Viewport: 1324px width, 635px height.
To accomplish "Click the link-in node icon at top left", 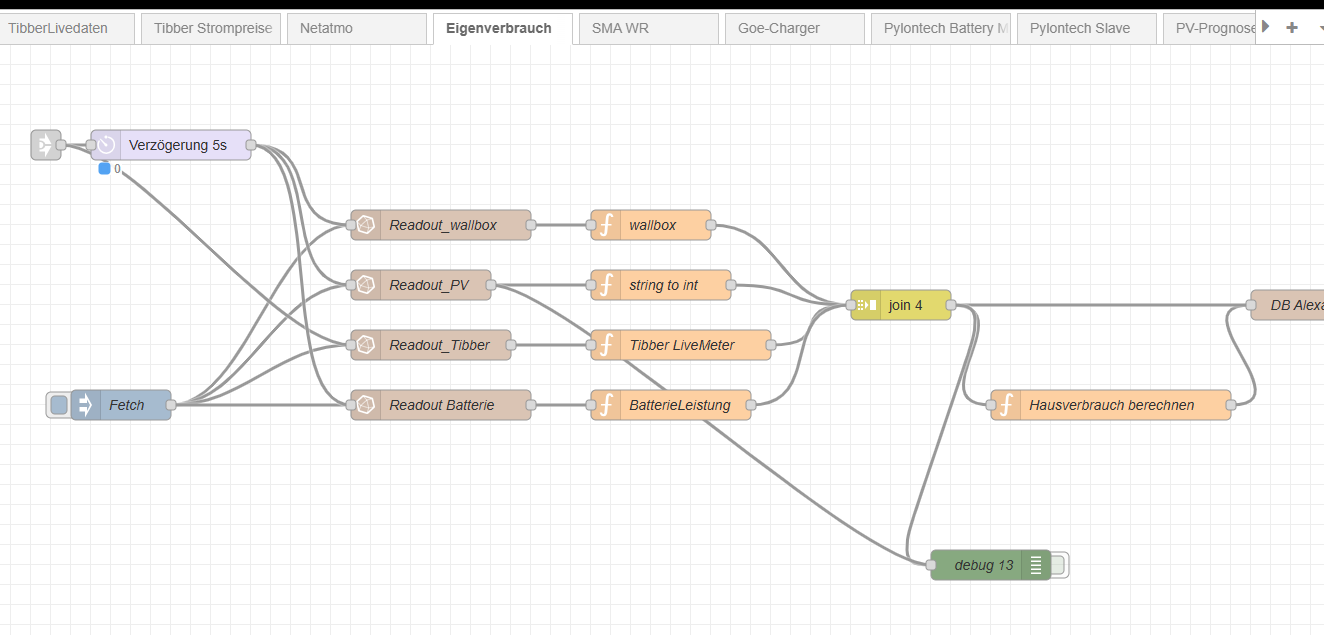I will [x=44, y=145].
